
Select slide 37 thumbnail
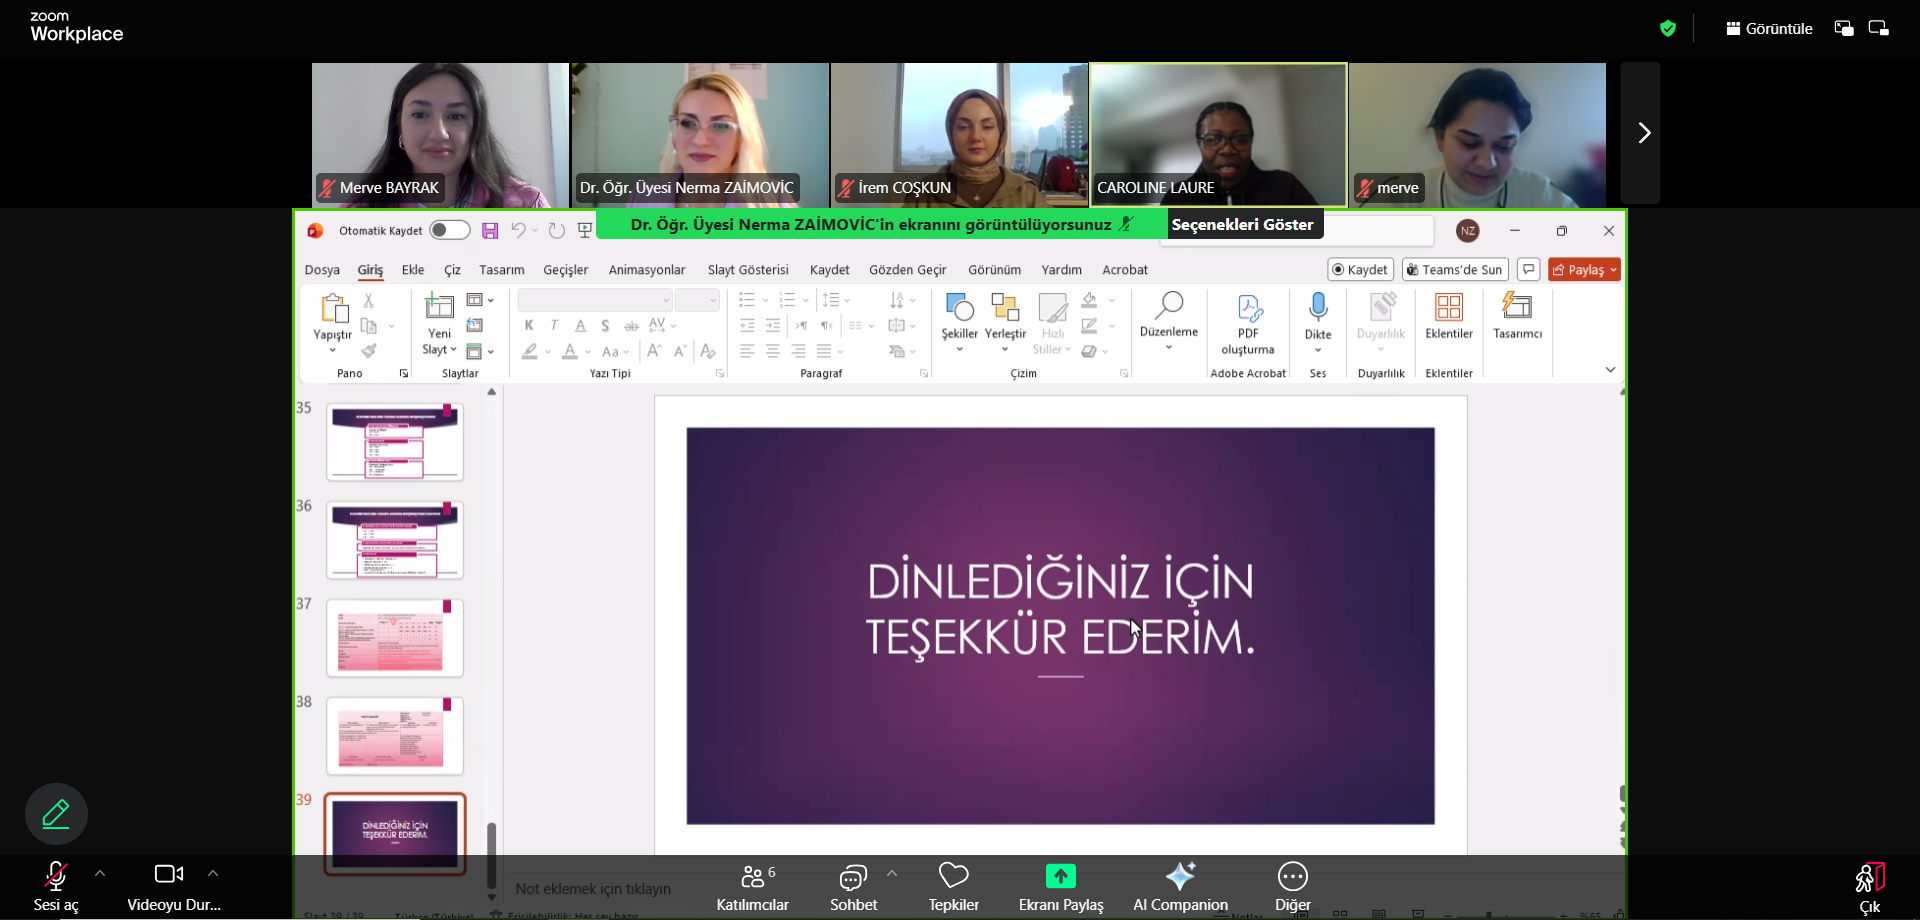(395, 638)
